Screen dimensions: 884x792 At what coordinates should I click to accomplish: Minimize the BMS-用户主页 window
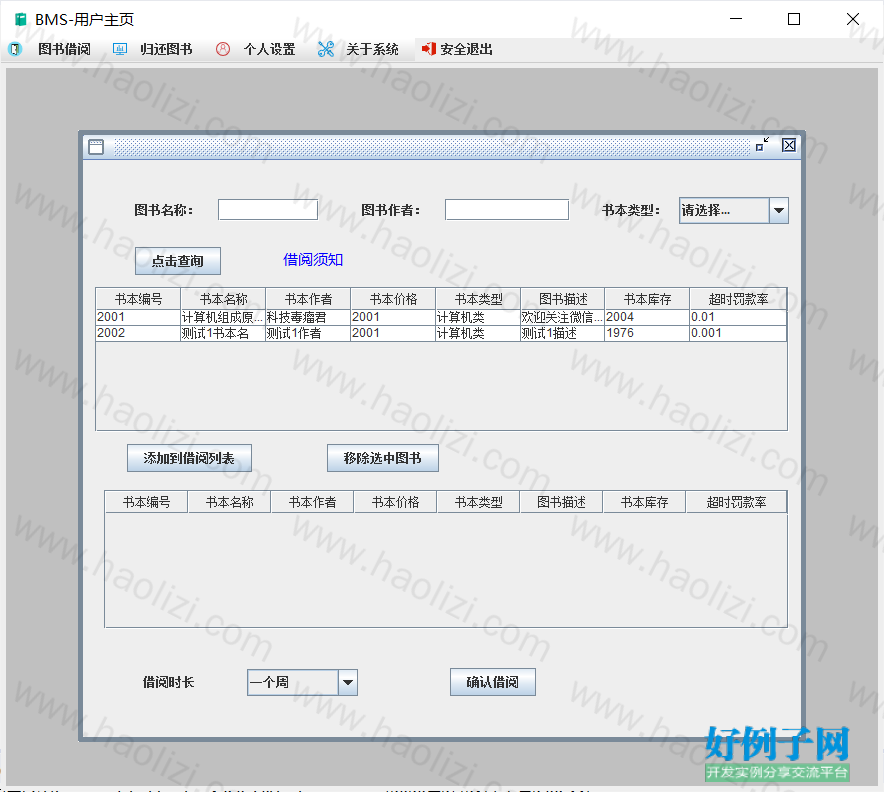(736, 19)
